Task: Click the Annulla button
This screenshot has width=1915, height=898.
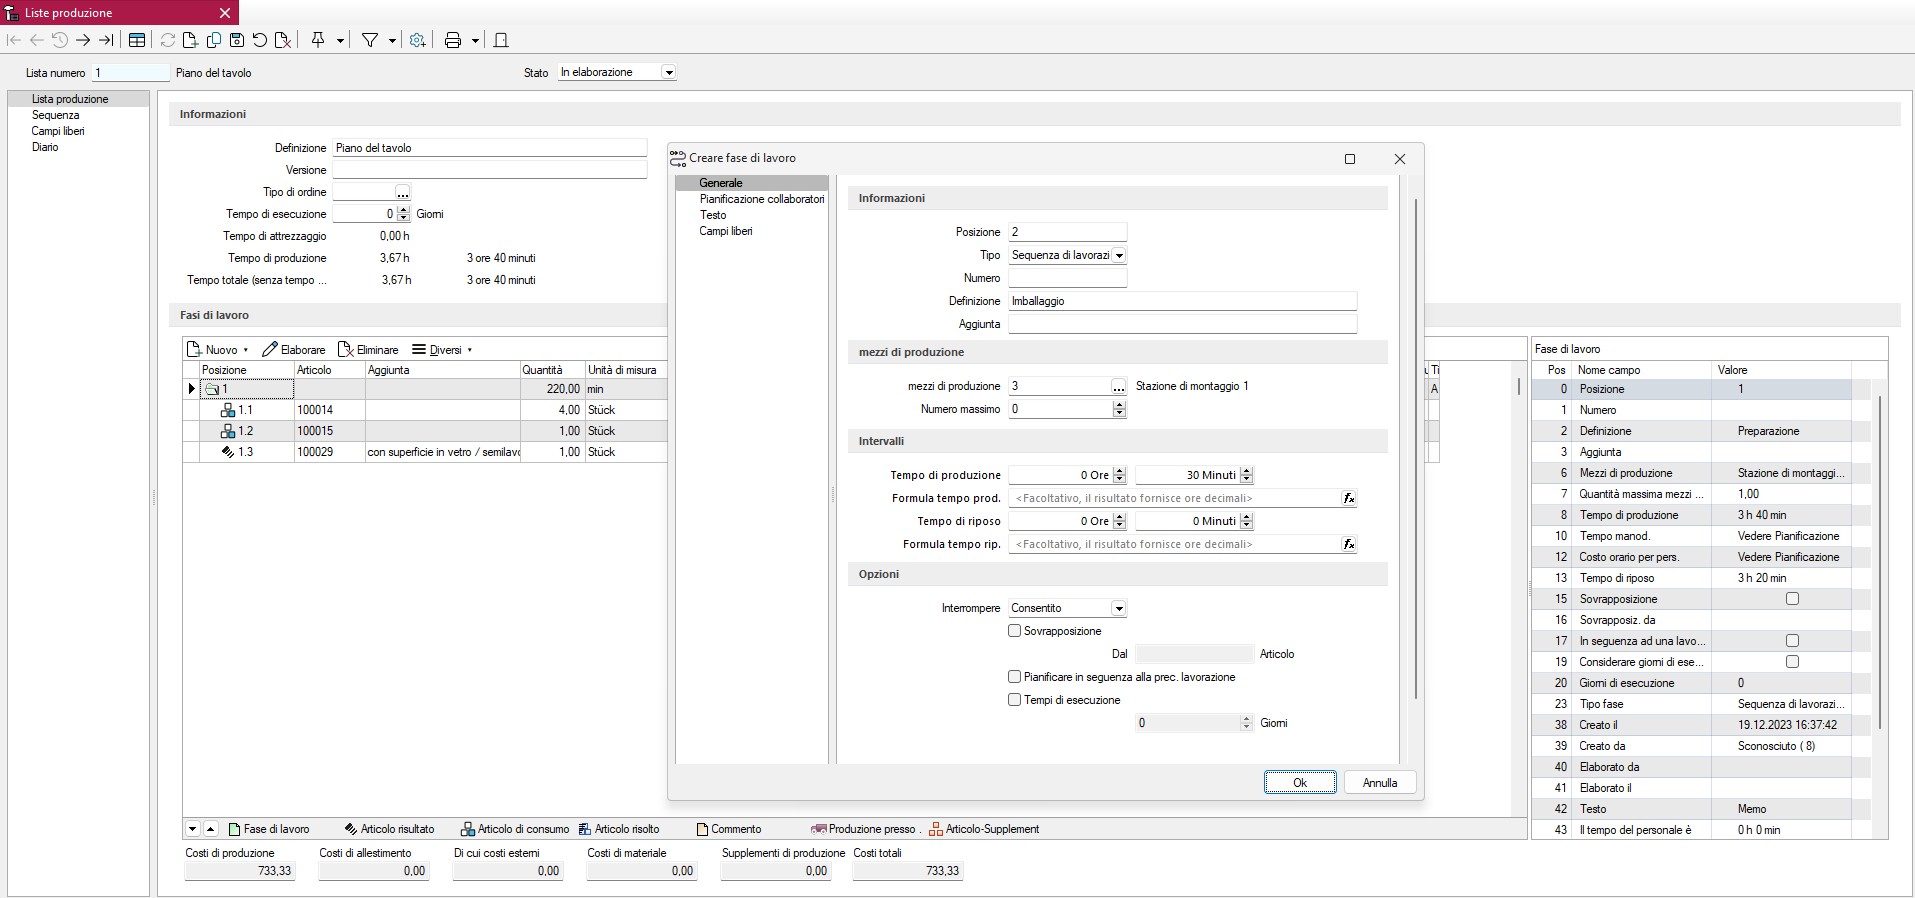Action: point(1379,783)
